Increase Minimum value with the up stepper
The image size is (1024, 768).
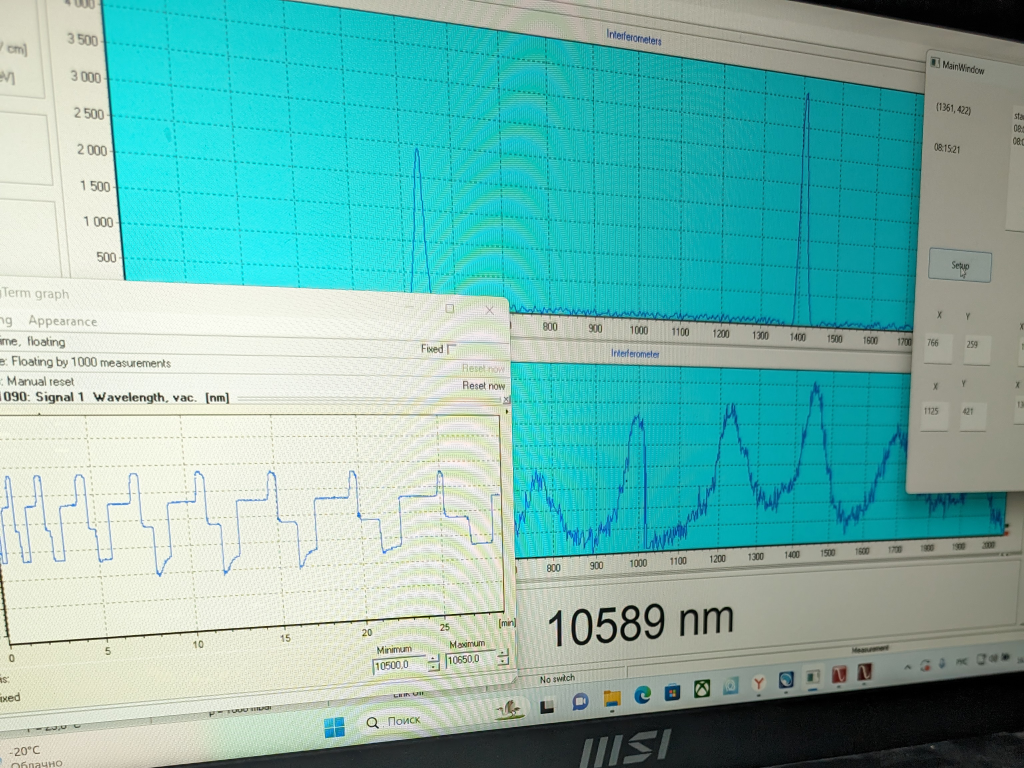pyautogui.click(x=434, y=660)
